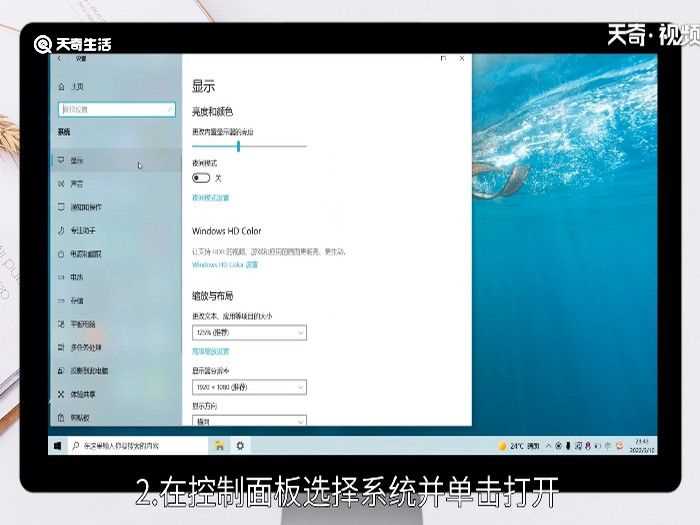Open the Windows Start menu

pos(58,446)
